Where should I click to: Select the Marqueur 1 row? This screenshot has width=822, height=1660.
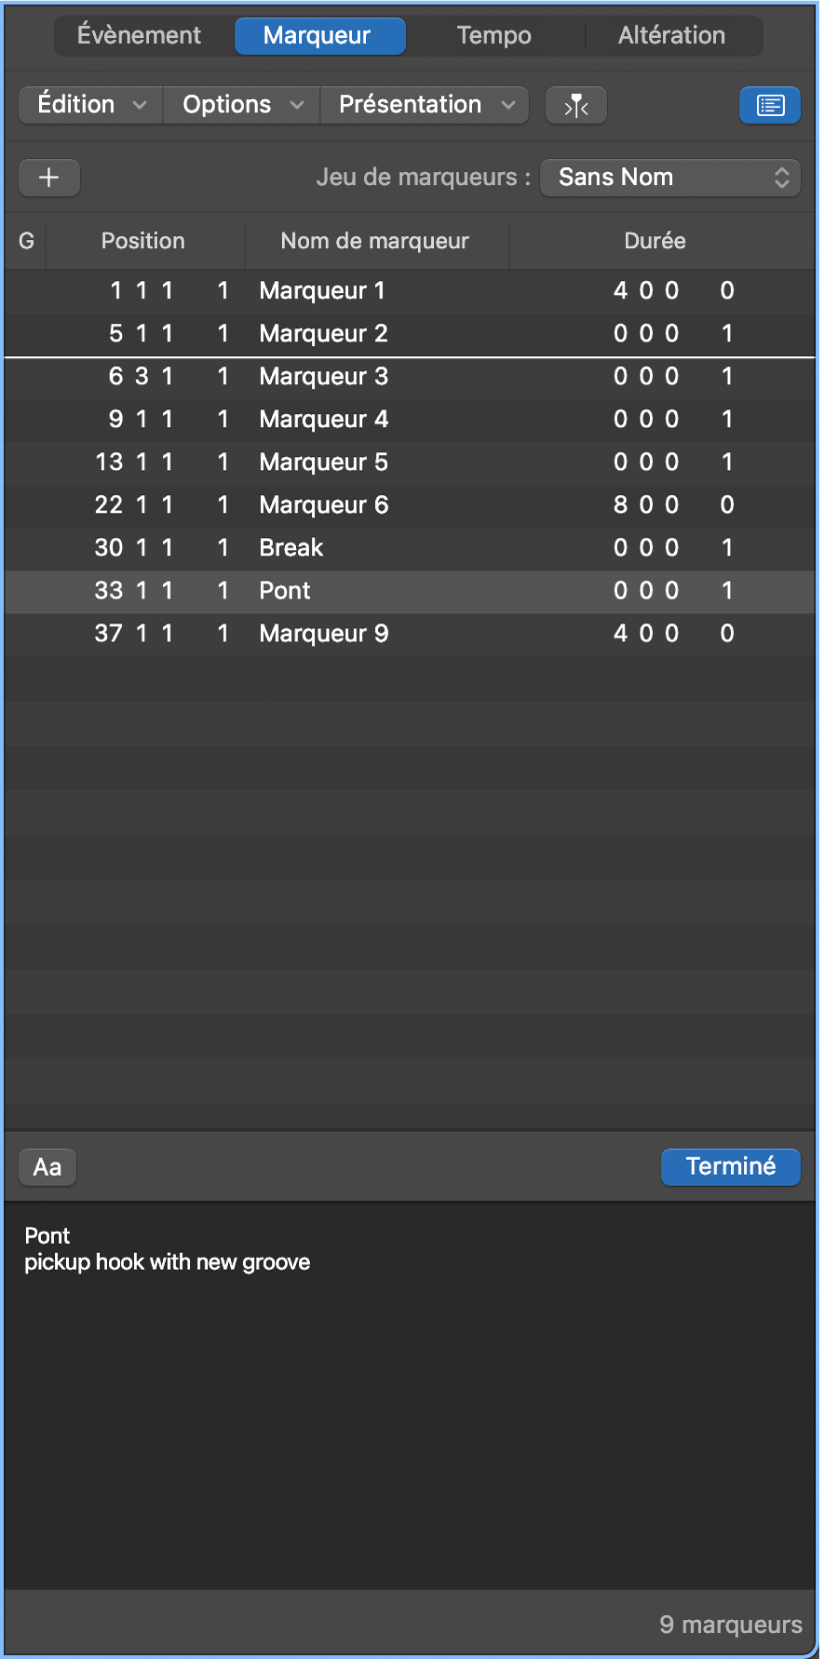pos(300,290)
